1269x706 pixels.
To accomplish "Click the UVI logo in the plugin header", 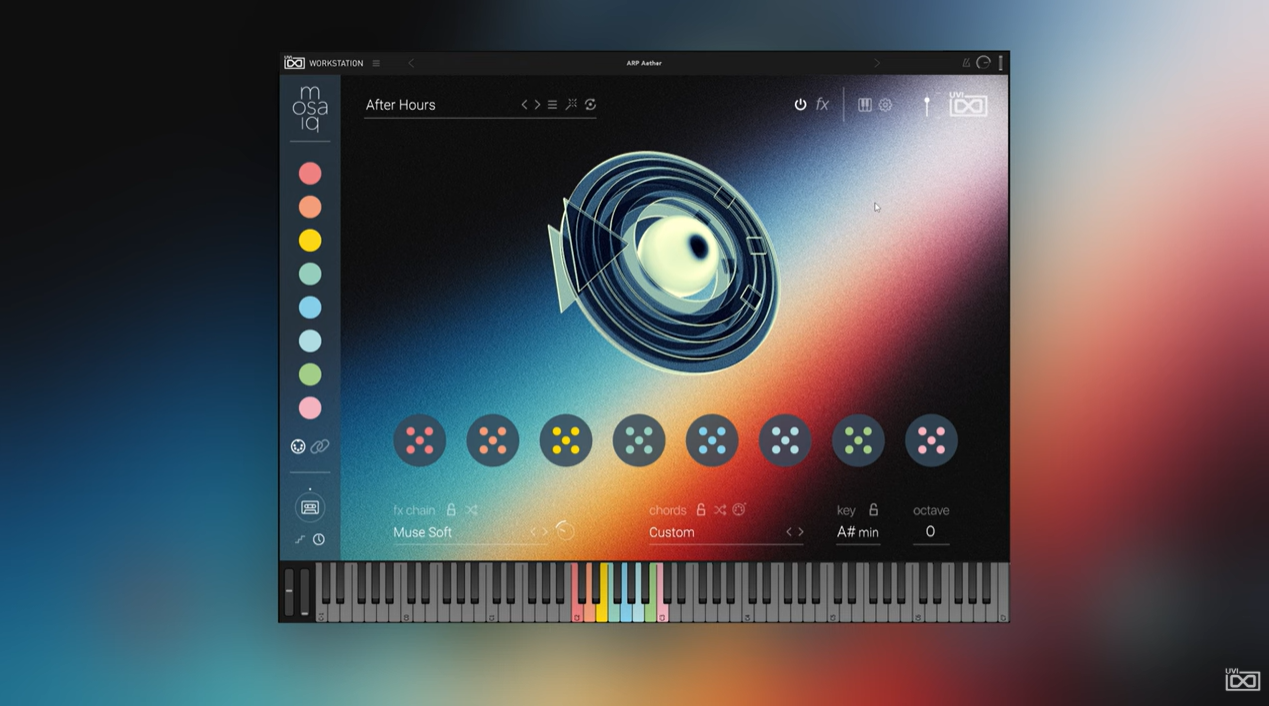I will click(x=968, y=104).
